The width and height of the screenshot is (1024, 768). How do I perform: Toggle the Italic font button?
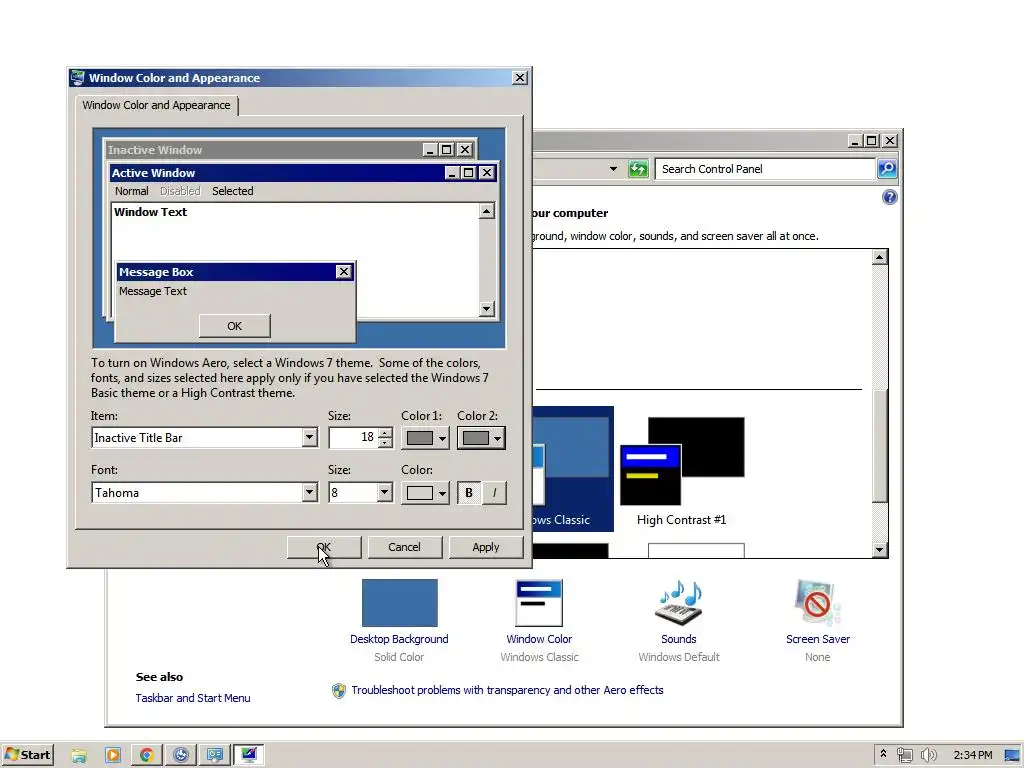click(x=494, y=493)
